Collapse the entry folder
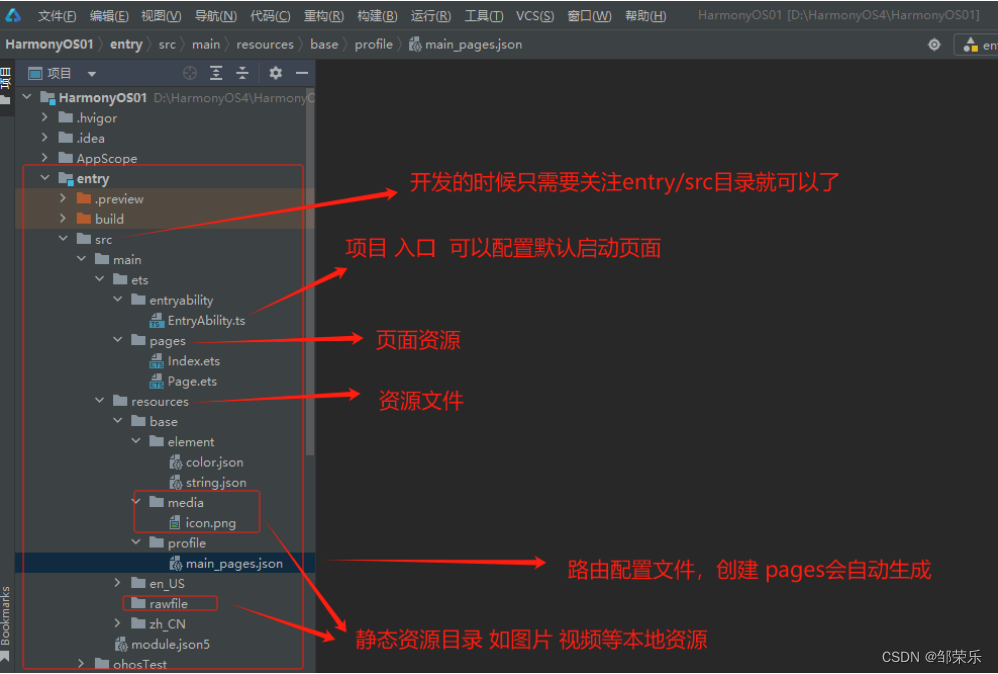 43,177
